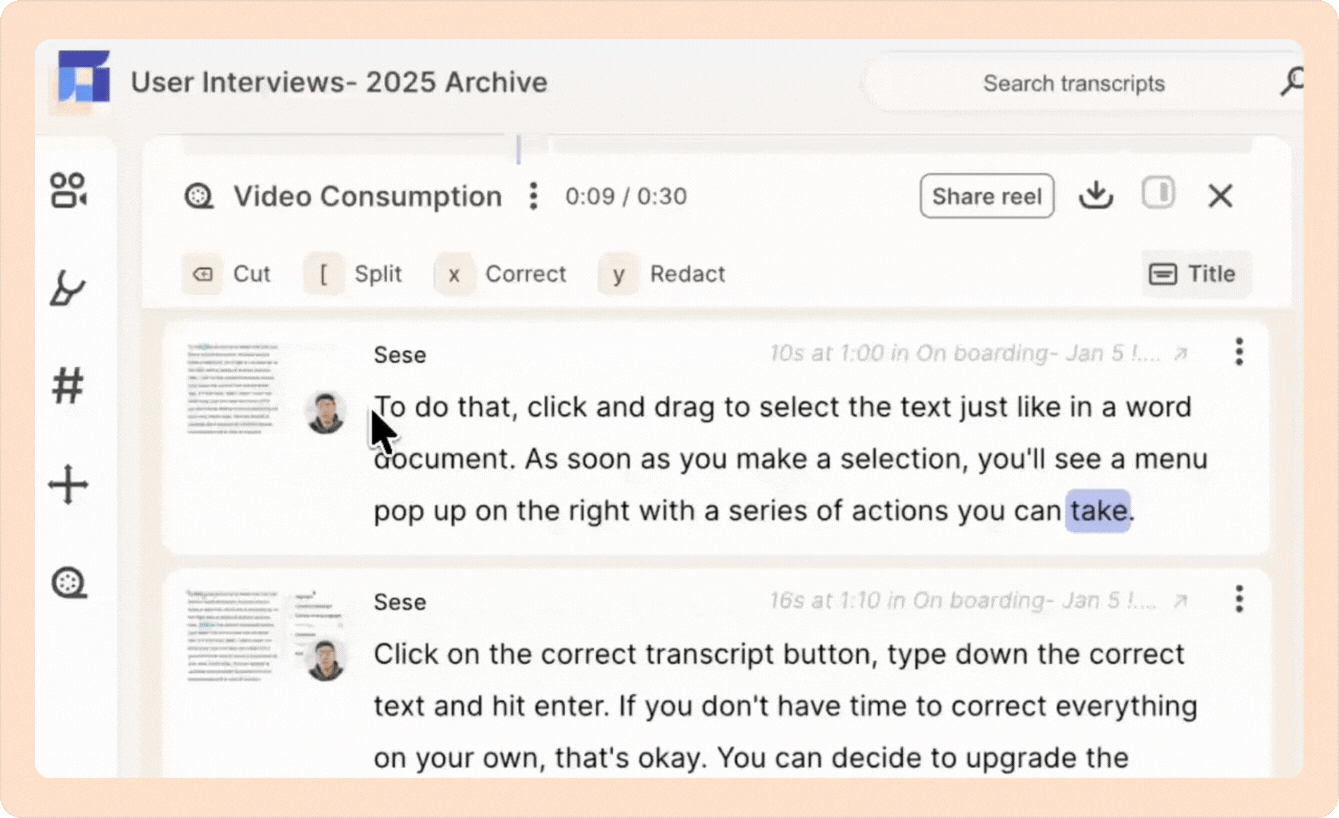Open the first clip's video thumbnail
The image size is (1339, 818).
(x=236, y=389)
